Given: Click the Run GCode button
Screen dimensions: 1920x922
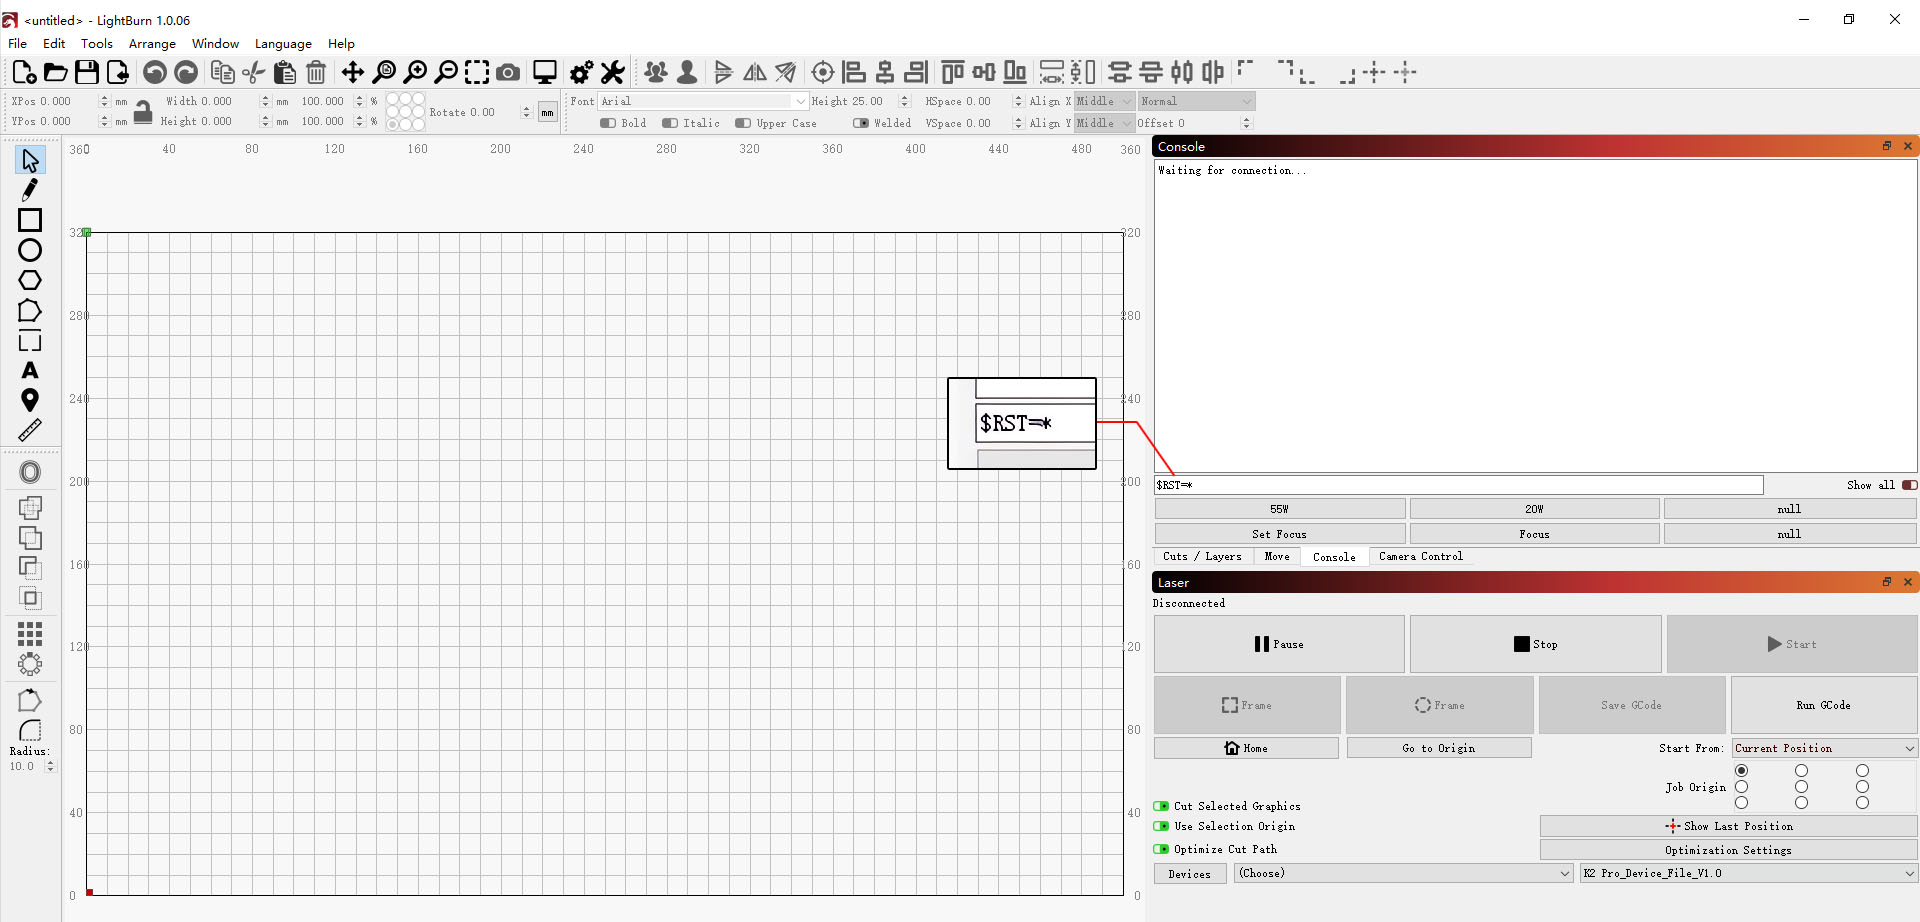Looking at the screenshot, I should [1823, 705].
